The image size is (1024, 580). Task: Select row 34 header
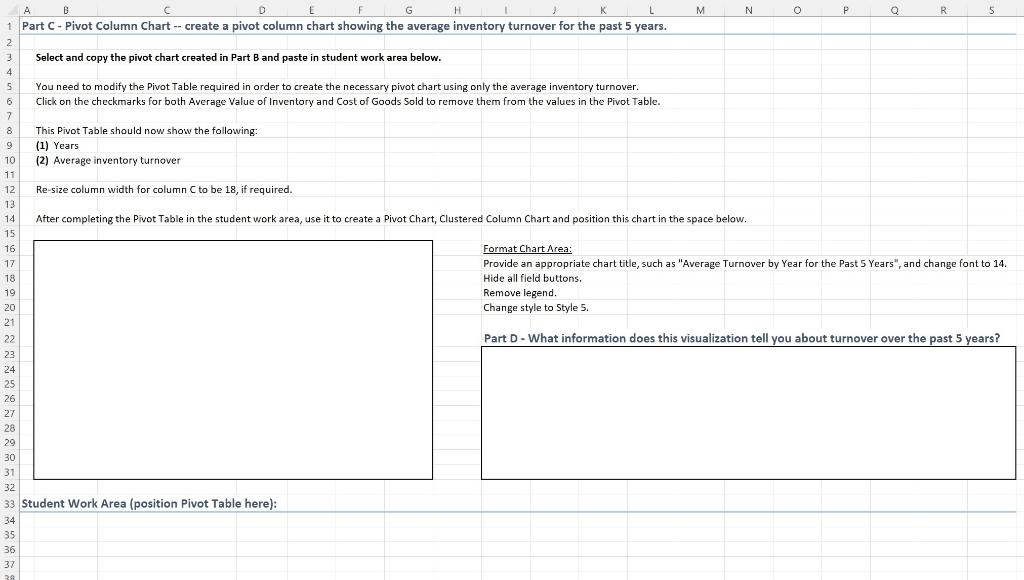coord(10,520)
